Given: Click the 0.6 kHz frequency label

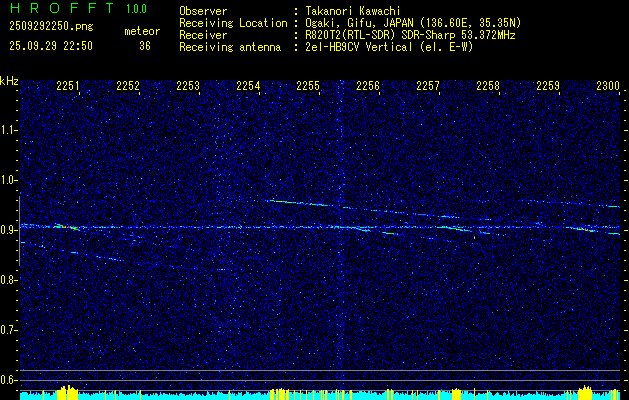Looking at the screenshot, I should pos(8,380).
